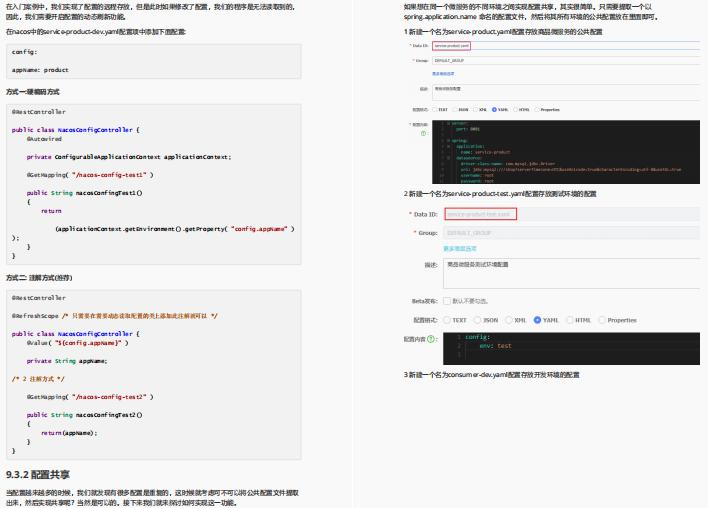The width and height of the screenshot is (708, 508).
Task: Select TEXT format in lower Beta form
Action: click(447, 320)
